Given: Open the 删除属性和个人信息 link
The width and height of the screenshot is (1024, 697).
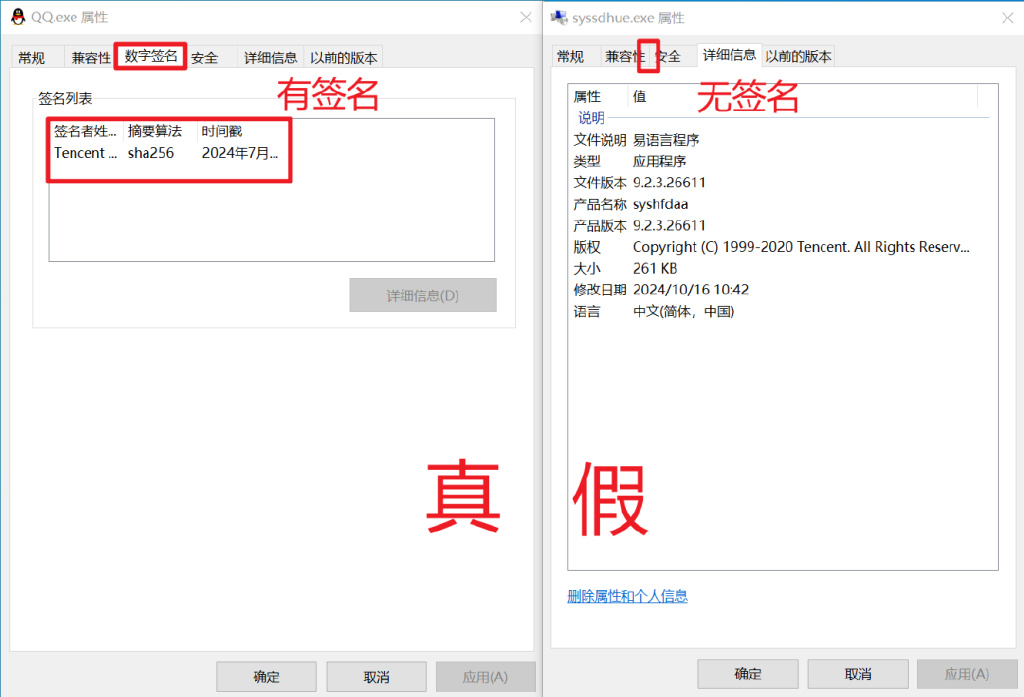Looking at the screenshot, I should click(x=627, y=596).
